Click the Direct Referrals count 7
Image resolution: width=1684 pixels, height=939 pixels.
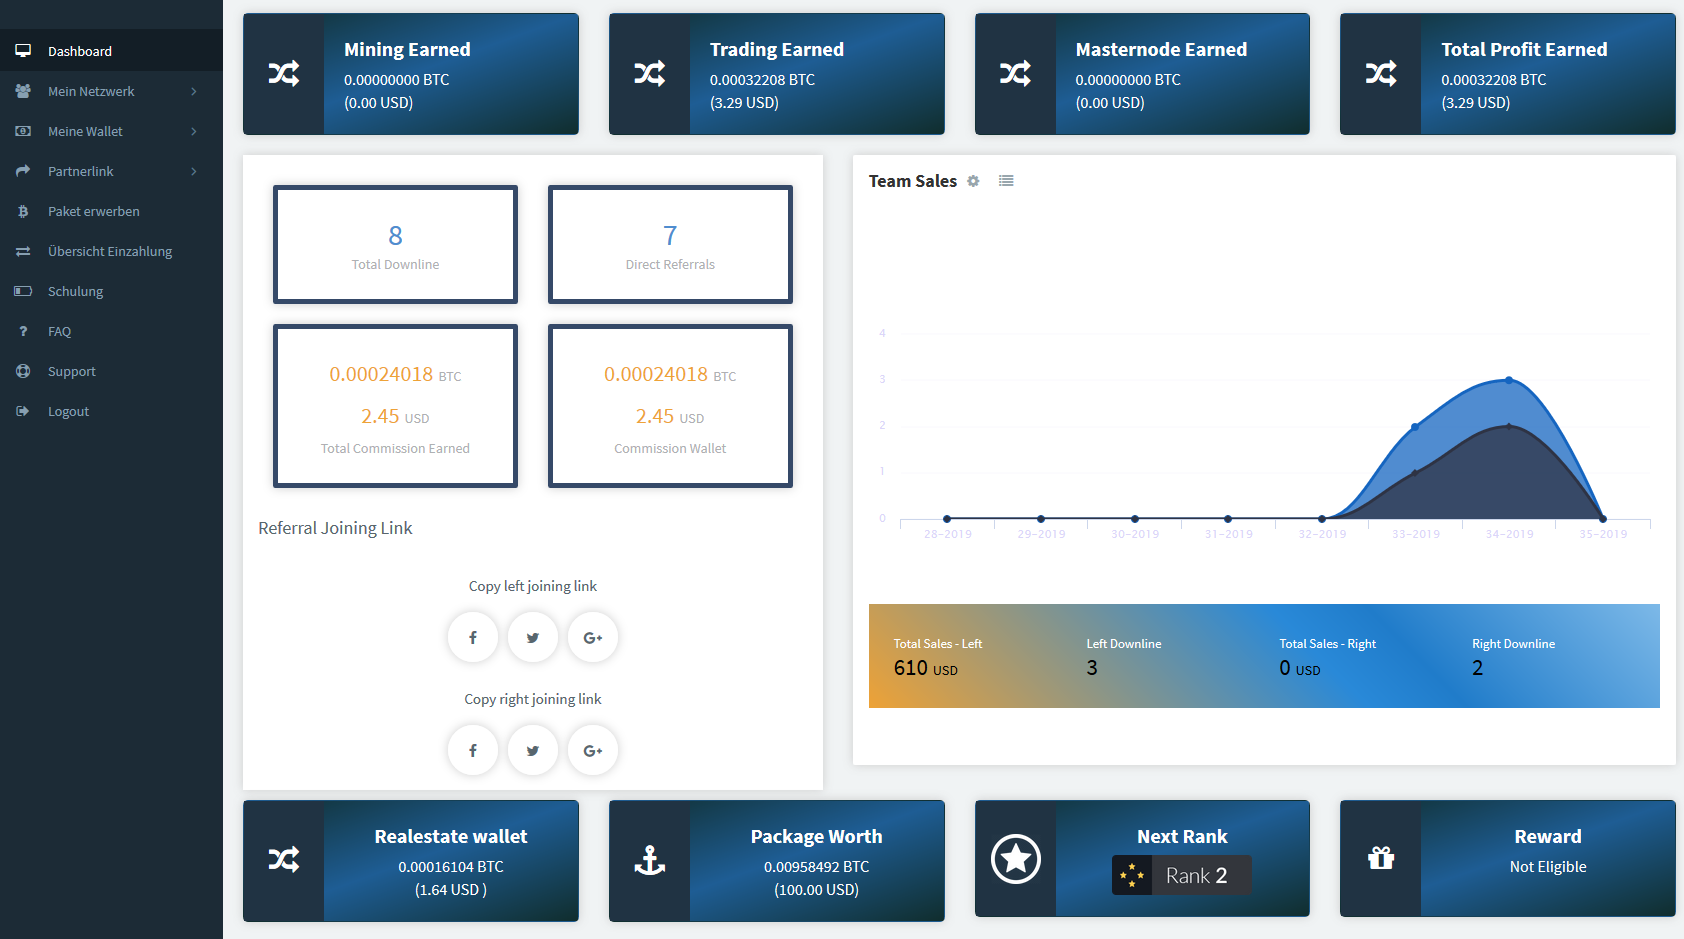[x=670, y=235]
